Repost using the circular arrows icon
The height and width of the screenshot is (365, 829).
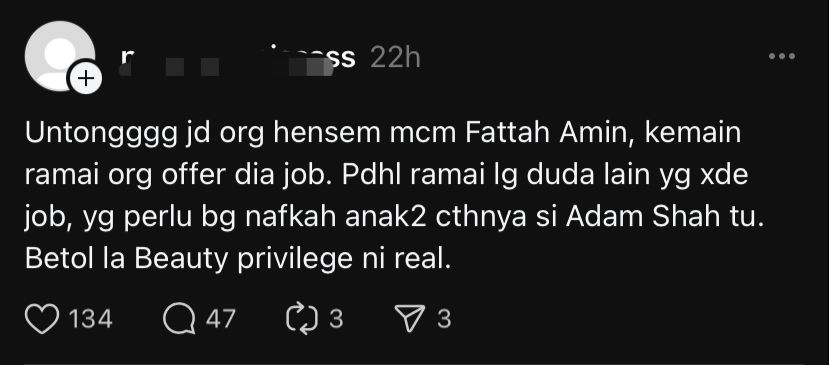(x=302, y=319)
